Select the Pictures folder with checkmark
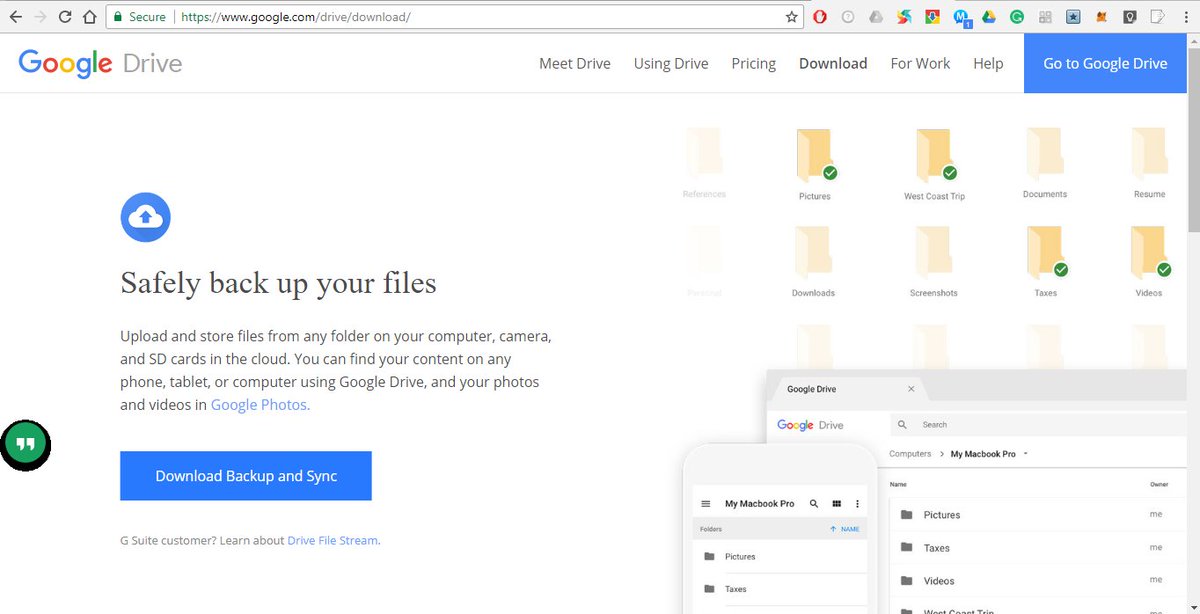The width and height of the screenshot is (1200, 614). pyautogui.click(x=815, y=165)
